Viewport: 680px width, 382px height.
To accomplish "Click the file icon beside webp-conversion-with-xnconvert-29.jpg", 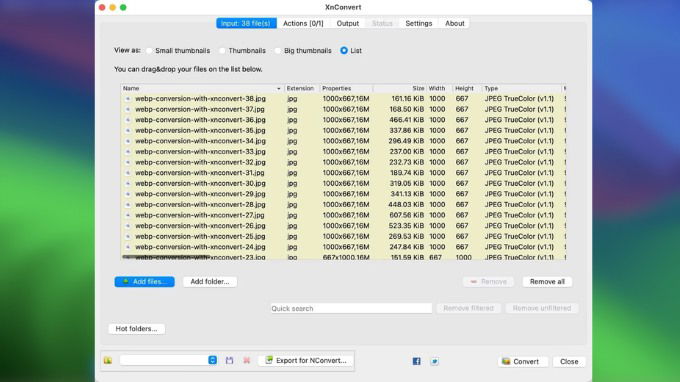I will click(x=128, y=194).
